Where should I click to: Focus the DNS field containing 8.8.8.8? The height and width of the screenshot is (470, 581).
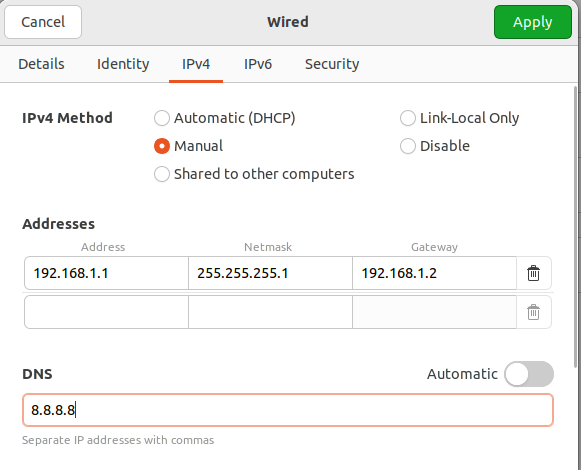pos(288,410)
